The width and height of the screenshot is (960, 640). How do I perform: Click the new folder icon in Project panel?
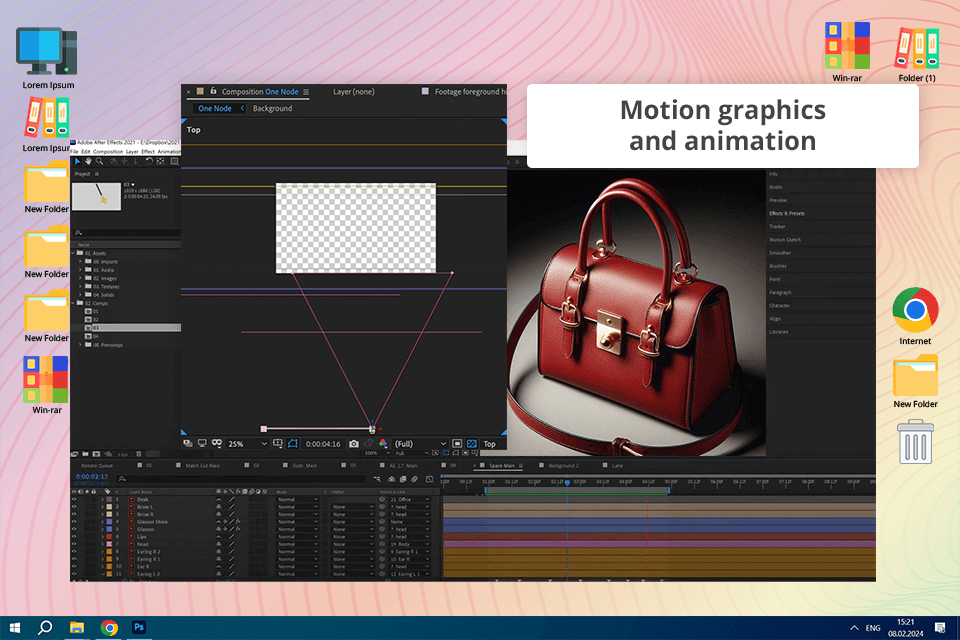[x=85, y=454]
